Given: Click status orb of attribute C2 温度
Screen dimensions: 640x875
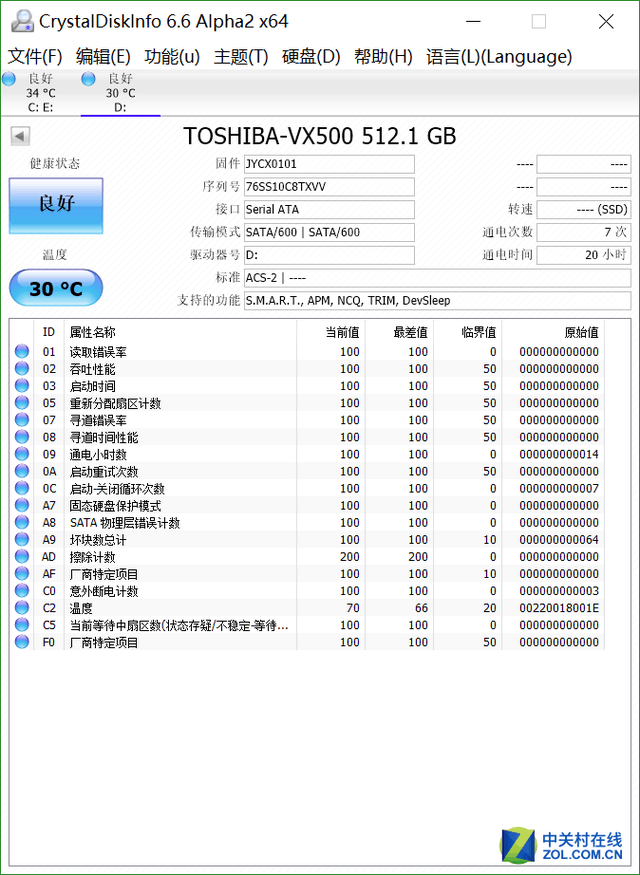Looking at the screenshot, I should coord(22,608).
